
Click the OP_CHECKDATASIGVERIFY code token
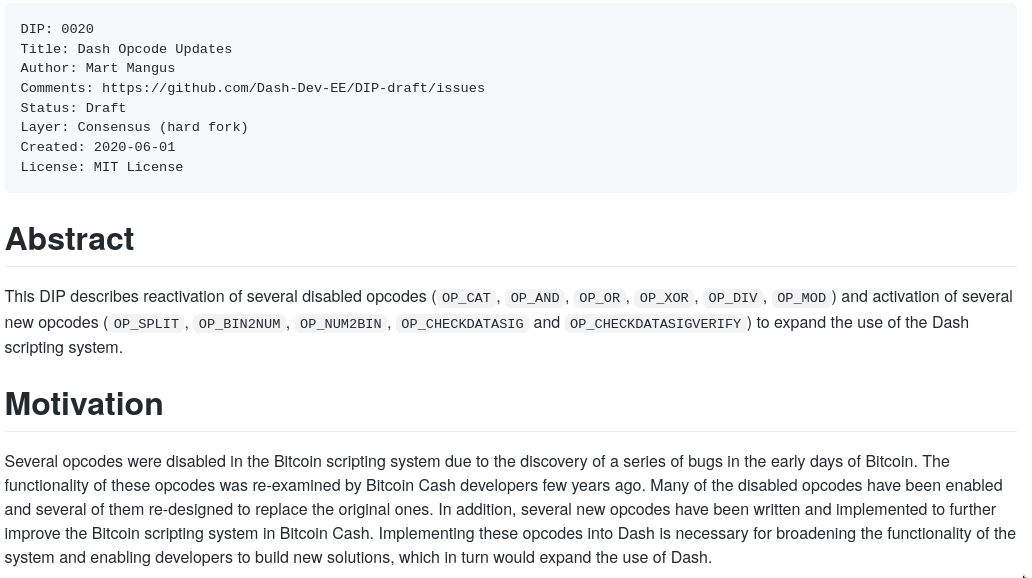click(x=656, y=324)
